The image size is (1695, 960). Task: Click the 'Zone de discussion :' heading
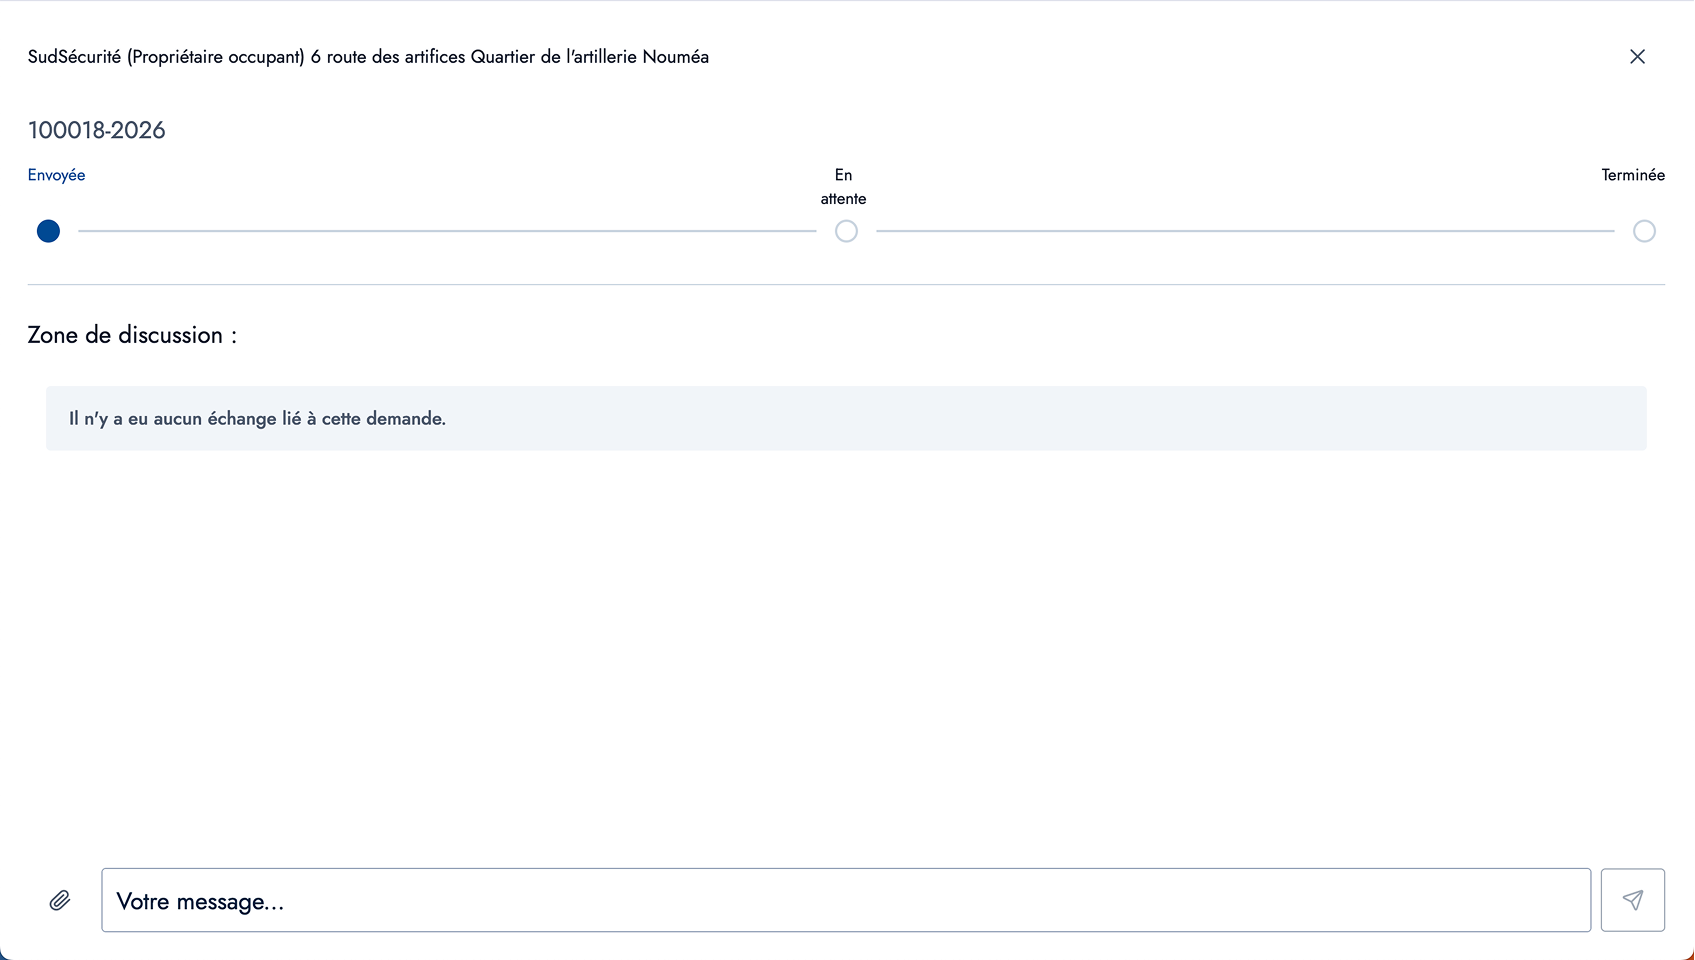click(132, 335)
